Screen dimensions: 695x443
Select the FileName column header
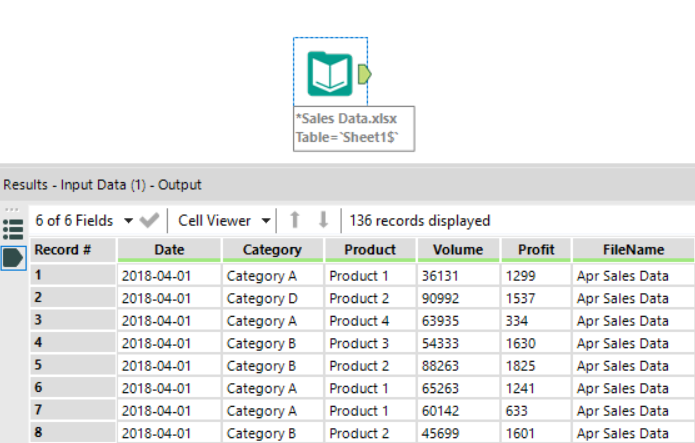633,250
